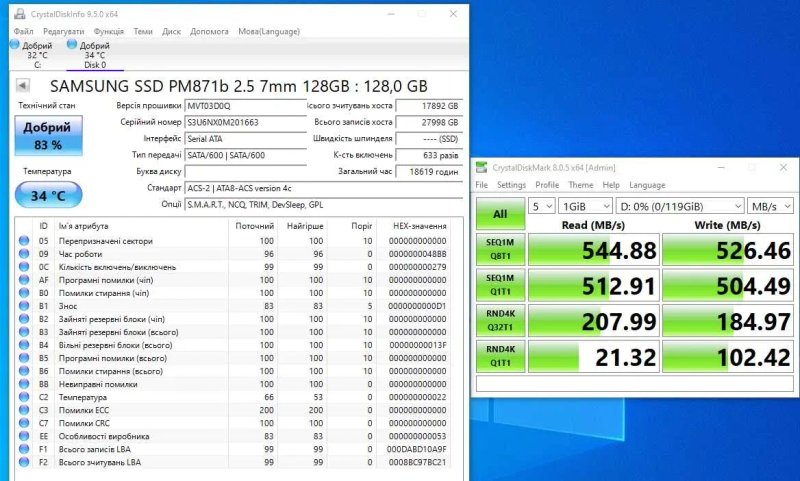800x481 pixels.
Task: Click the back arrow beside the disk name
Action: tap(22, 85)
